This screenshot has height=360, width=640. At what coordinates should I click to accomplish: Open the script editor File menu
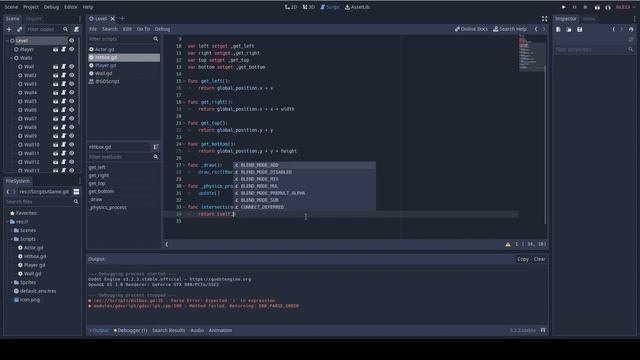93,29
